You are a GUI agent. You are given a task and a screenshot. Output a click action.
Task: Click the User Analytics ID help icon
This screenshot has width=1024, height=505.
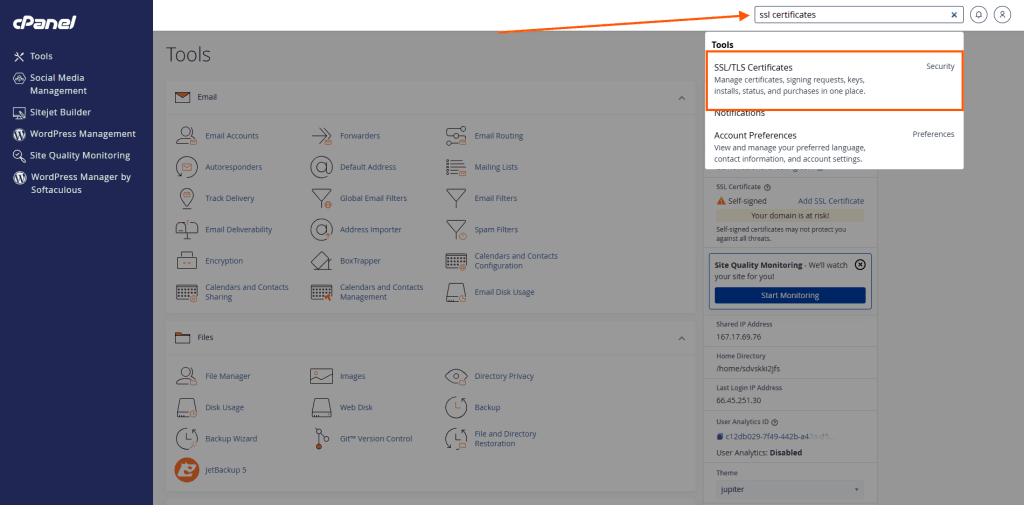(x=775, y=423)
